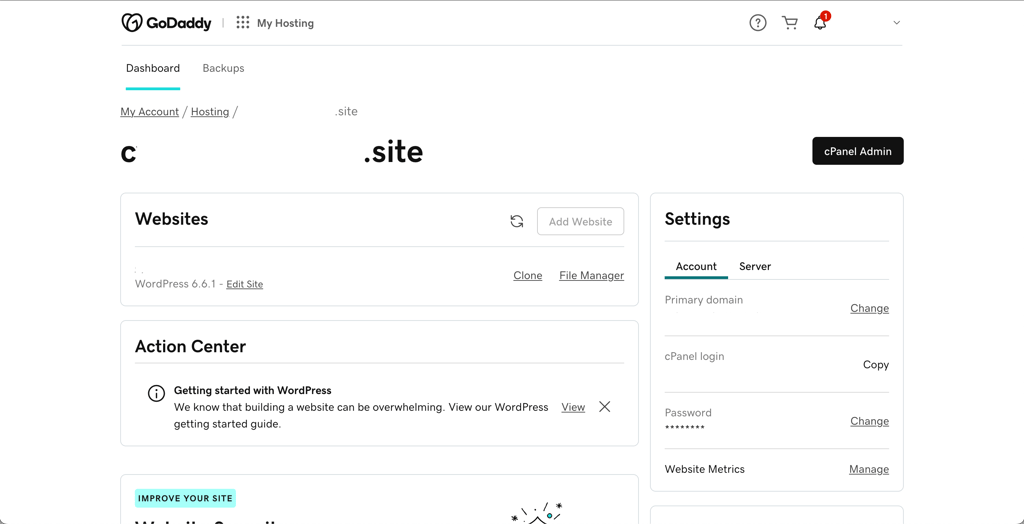Screen dimensions: 1024x524
Task: Clone the WordPress site
Action: click(x=528, y=276)
